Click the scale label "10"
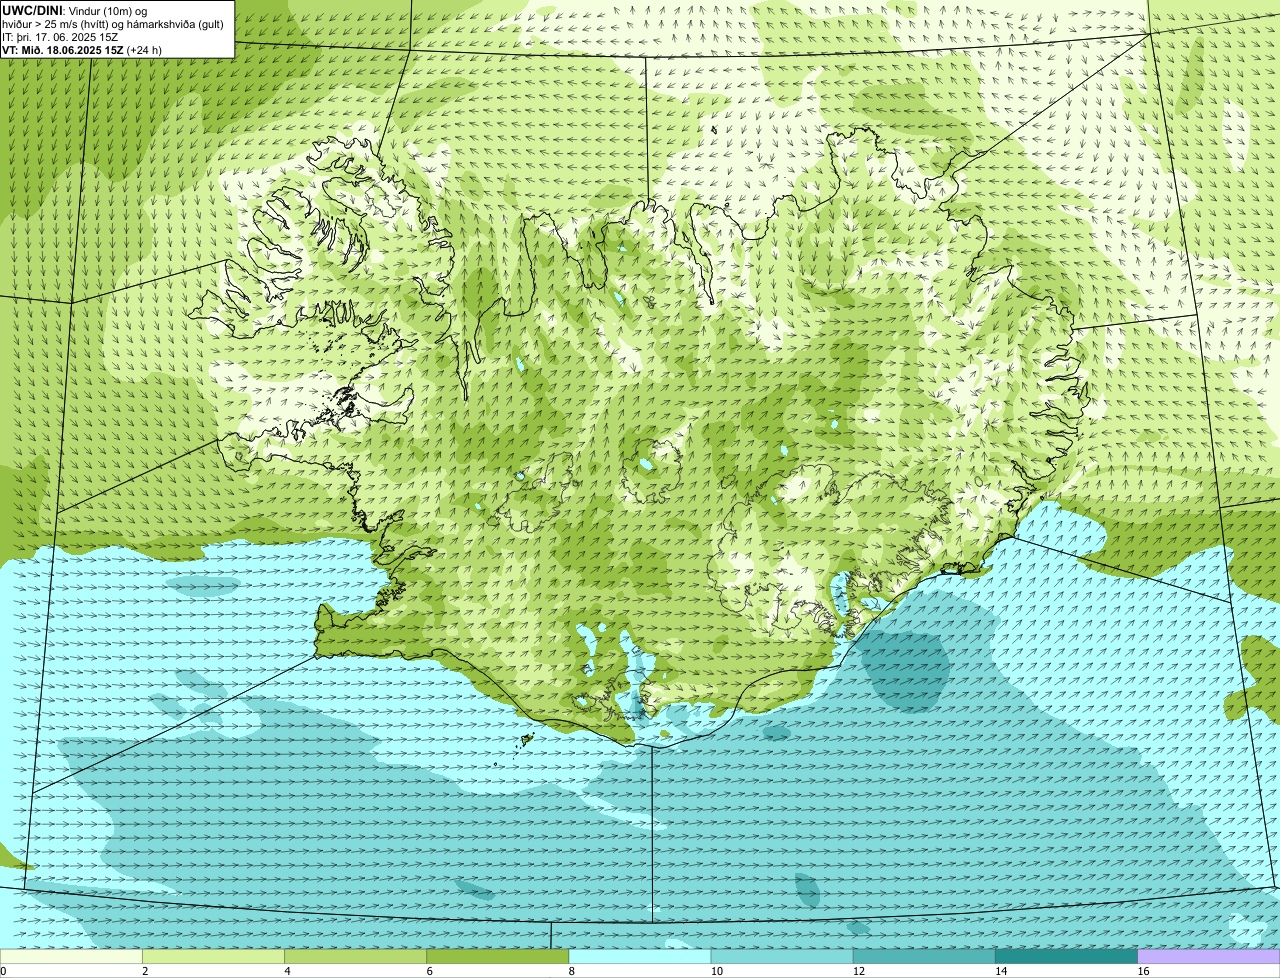 click(717, 971)
